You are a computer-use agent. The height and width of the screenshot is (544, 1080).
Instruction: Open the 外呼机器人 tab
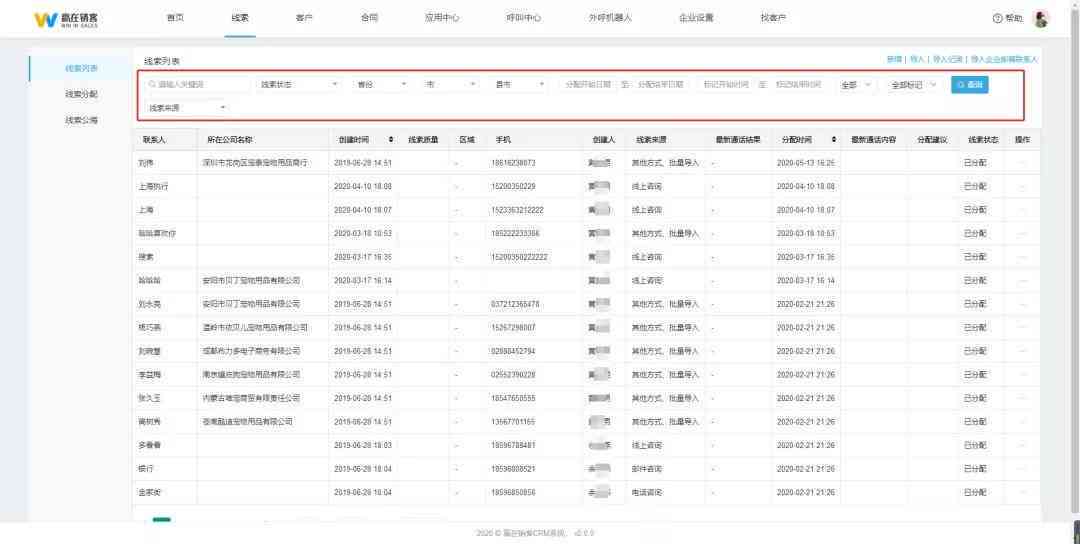(x=610, y=18)
